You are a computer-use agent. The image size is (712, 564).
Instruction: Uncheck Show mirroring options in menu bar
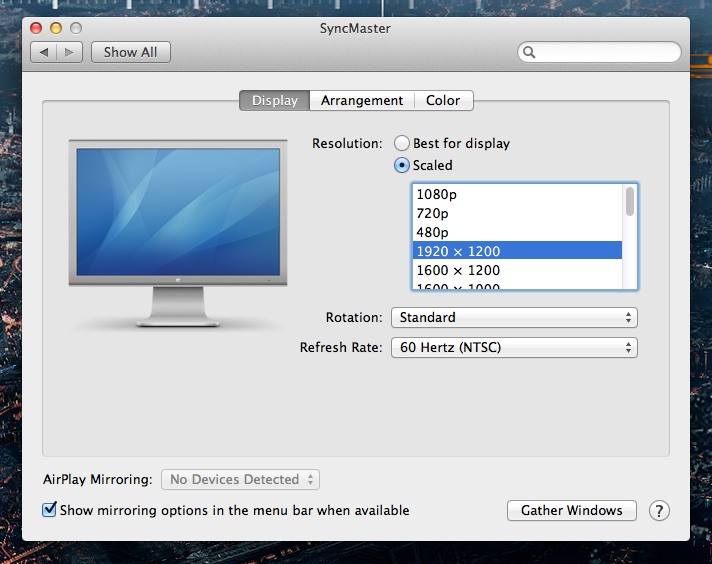(49, 510)
